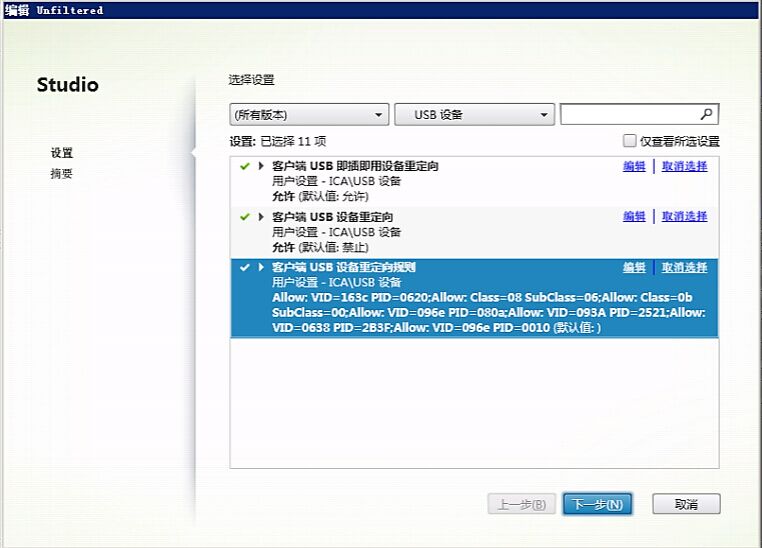Click inside the settings search field
This screenshot has width=762, height=548.
click(x=628, y=115)
